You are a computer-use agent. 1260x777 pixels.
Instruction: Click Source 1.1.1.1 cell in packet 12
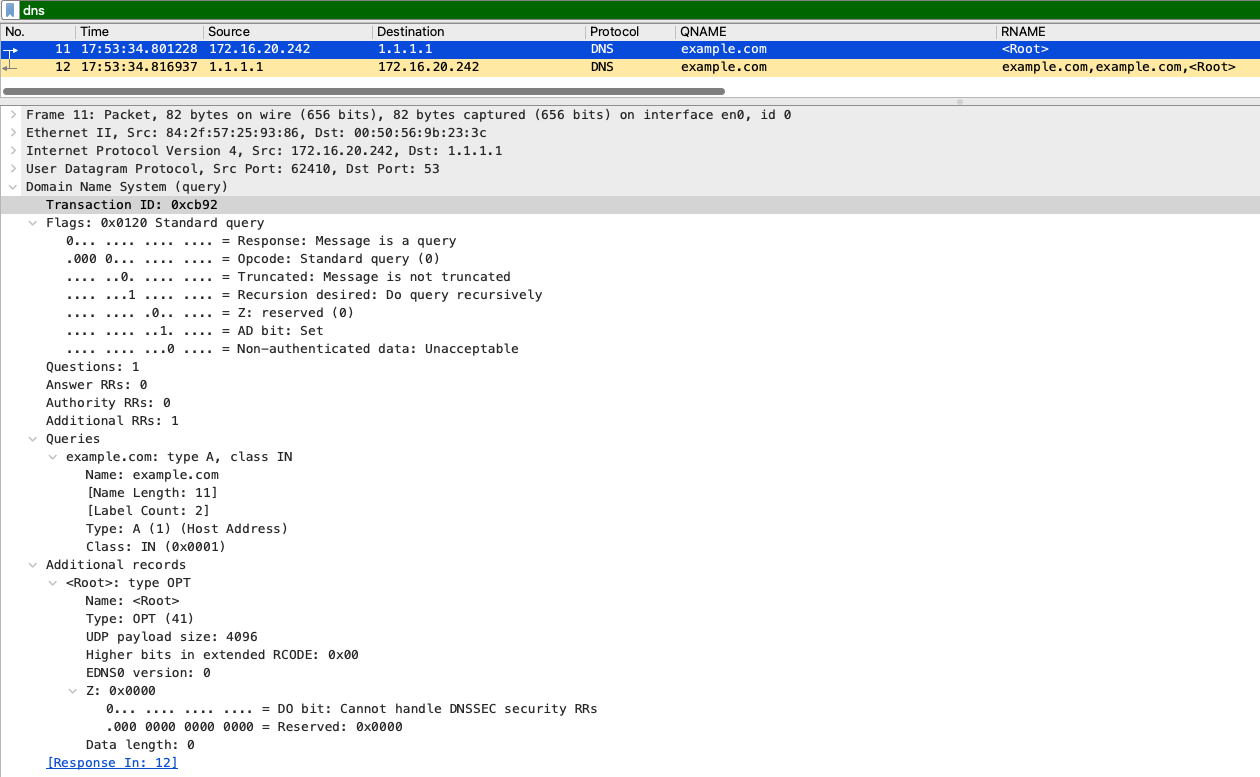(x=236, y=67)
